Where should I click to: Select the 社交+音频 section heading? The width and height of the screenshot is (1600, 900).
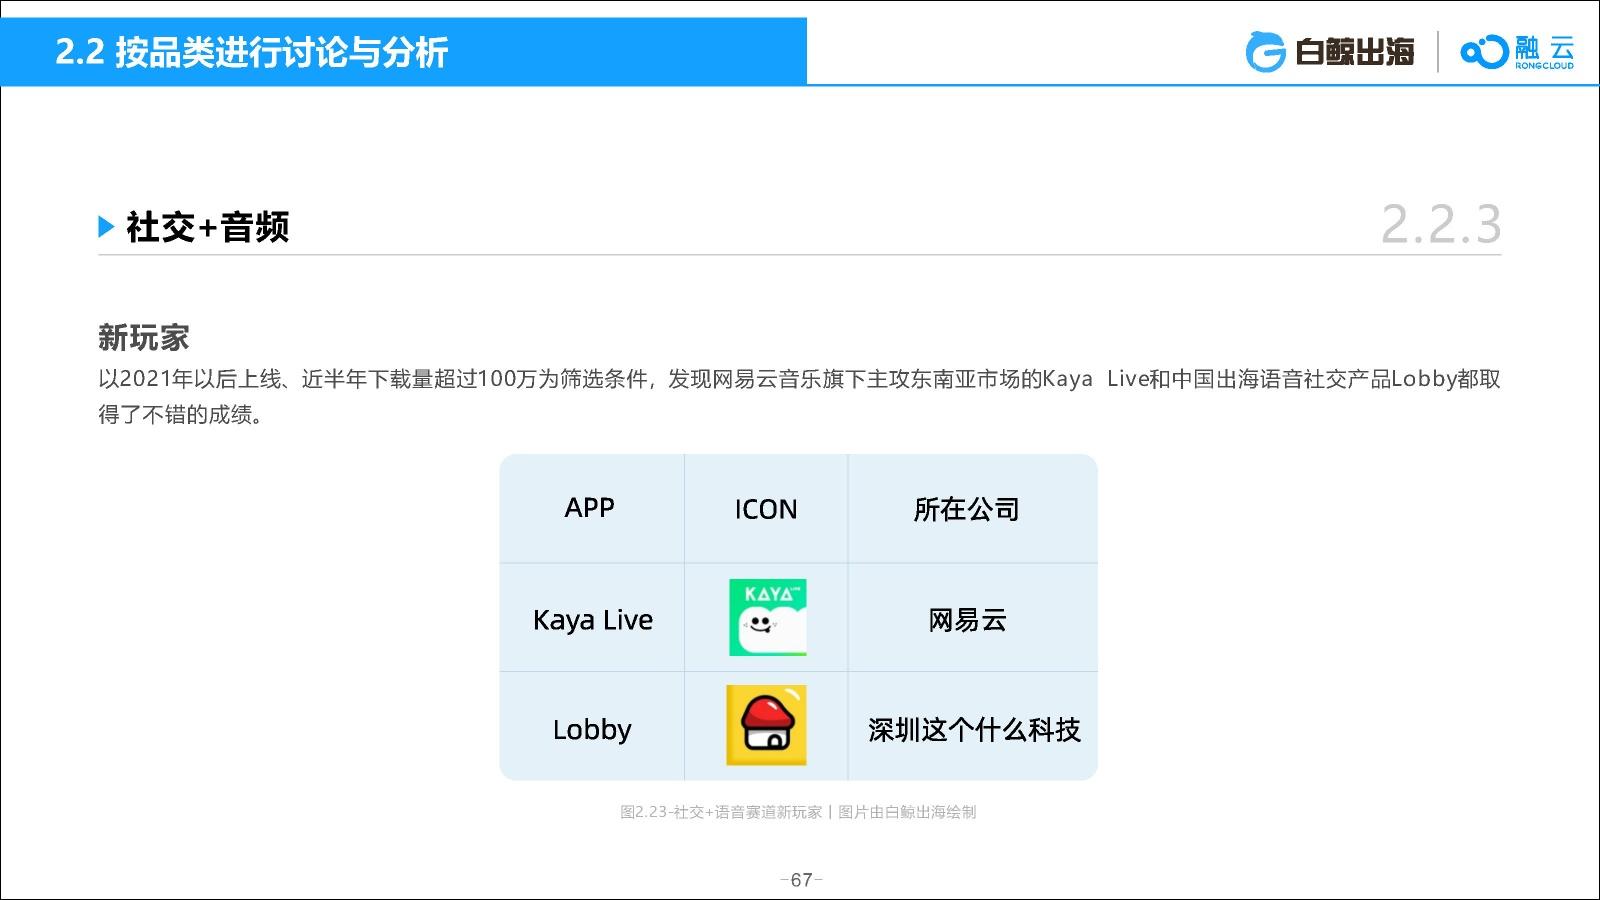pyautogui.click(x=208, y=227)
